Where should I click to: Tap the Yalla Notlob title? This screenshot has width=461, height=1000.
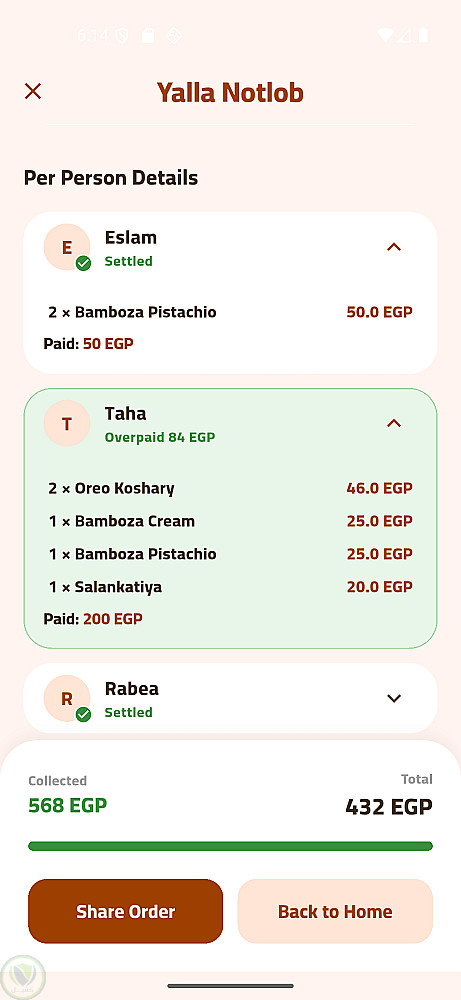click(x=230, y=92)
